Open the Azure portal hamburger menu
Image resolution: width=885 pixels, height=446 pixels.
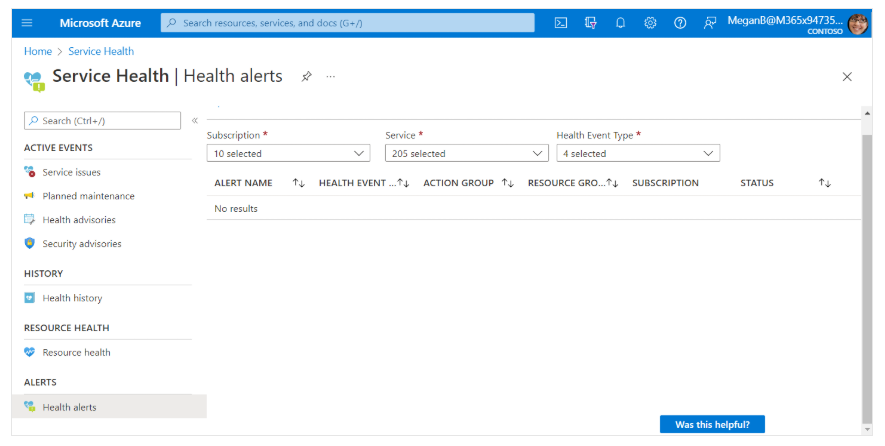click(27, 22)
